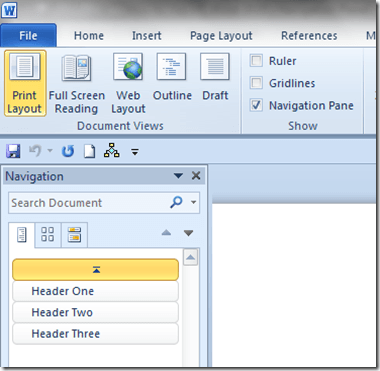Open Full Screen Reading view
Screen dimensions: 380x371
point(76,83)
